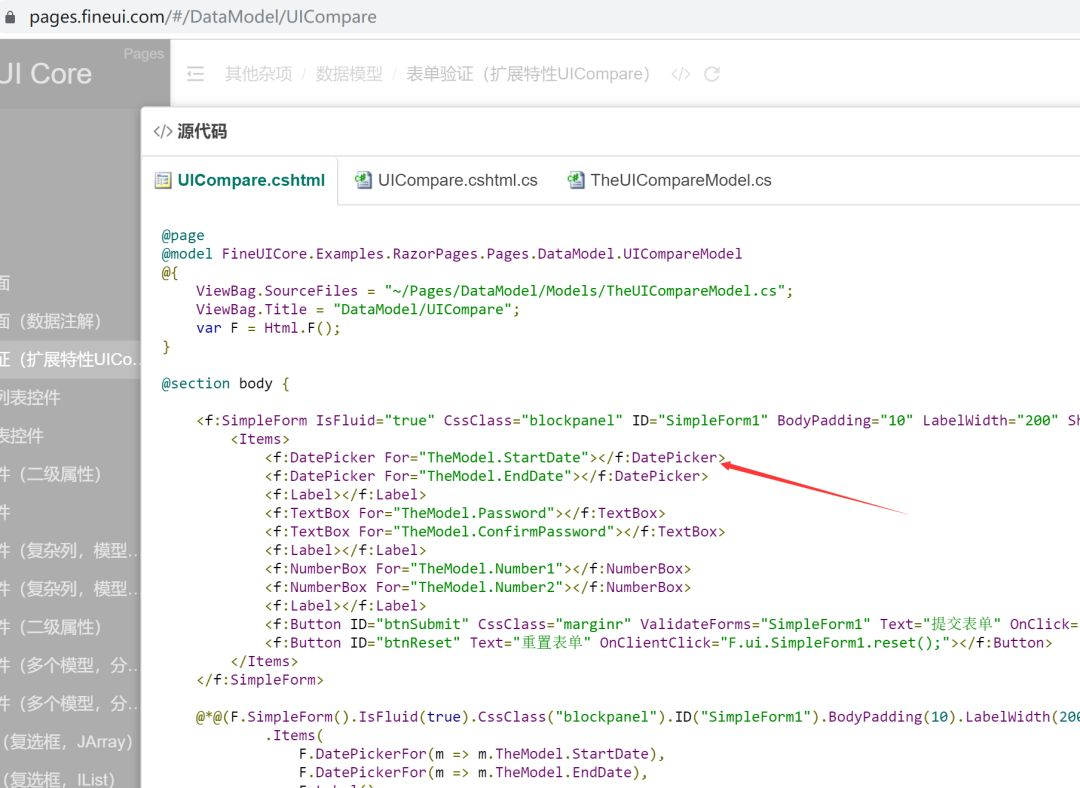
Task: Click the ViewBag.SourceFiles code line
Action: [x=495, y=291]
